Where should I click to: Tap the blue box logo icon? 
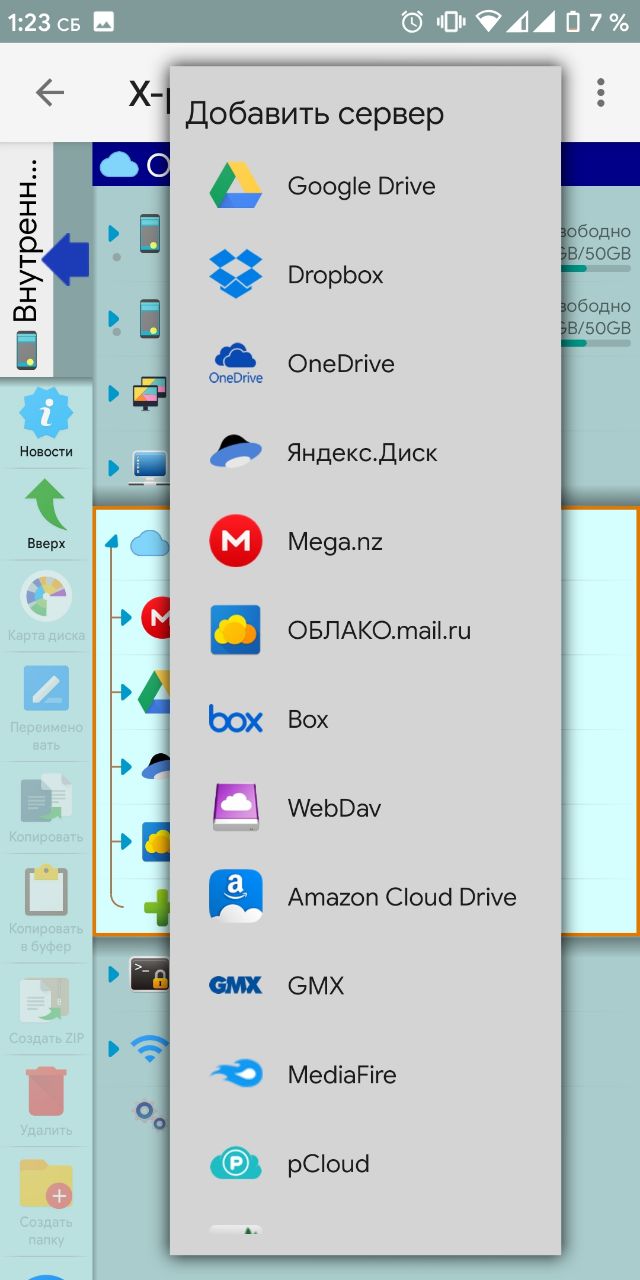click(x=236, y=720)
